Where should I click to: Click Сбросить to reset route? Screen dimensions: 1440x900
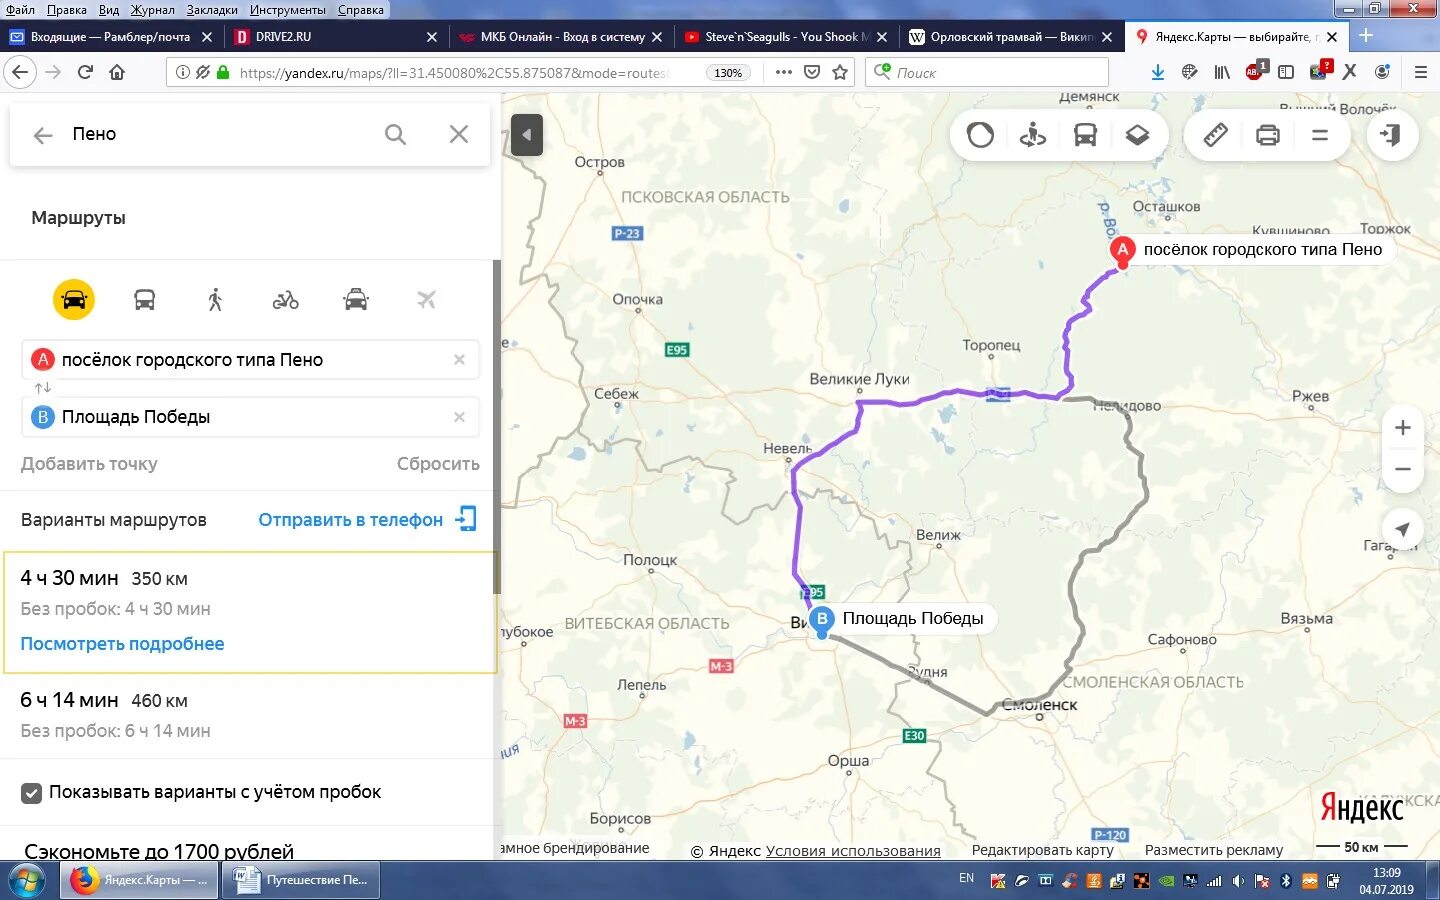(438, 464)
